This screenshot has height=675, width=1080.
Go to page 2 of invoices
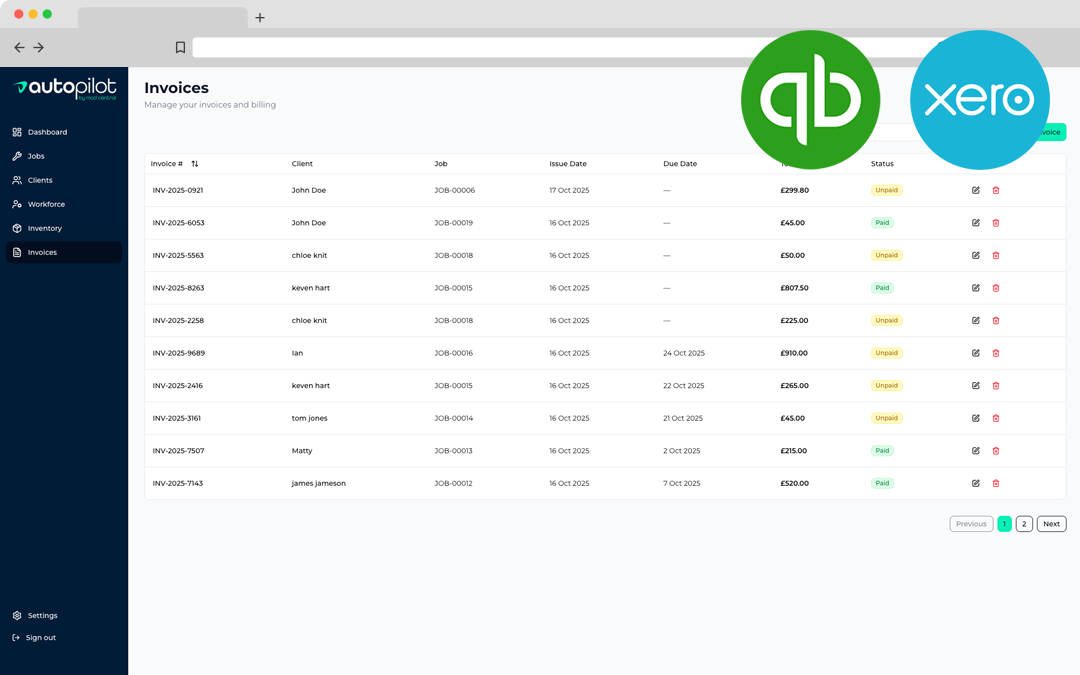pyautogui.click(x=1023, y=523)
